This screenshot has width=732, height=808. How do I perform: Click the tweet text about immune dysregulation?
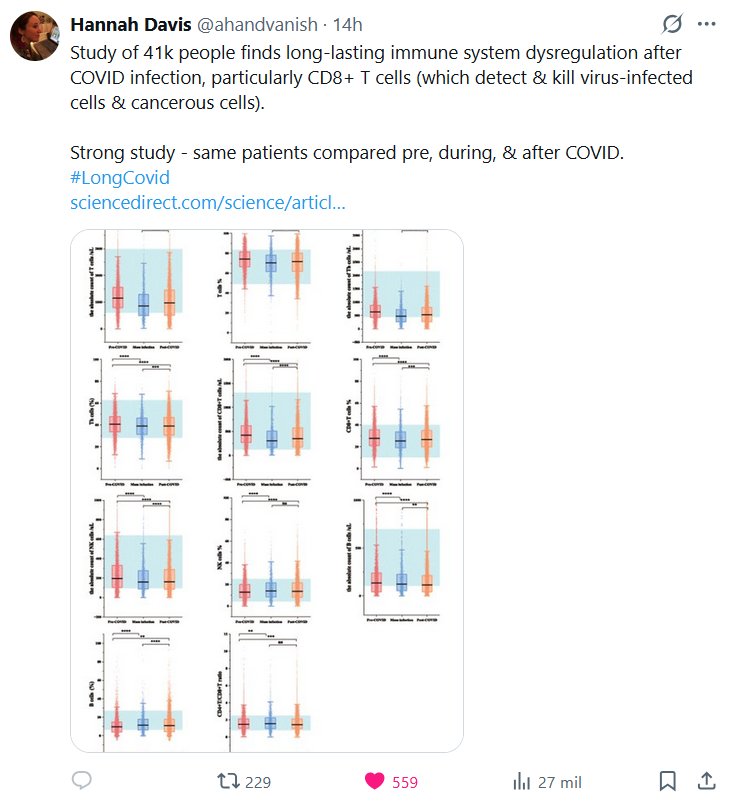point(380,77)
